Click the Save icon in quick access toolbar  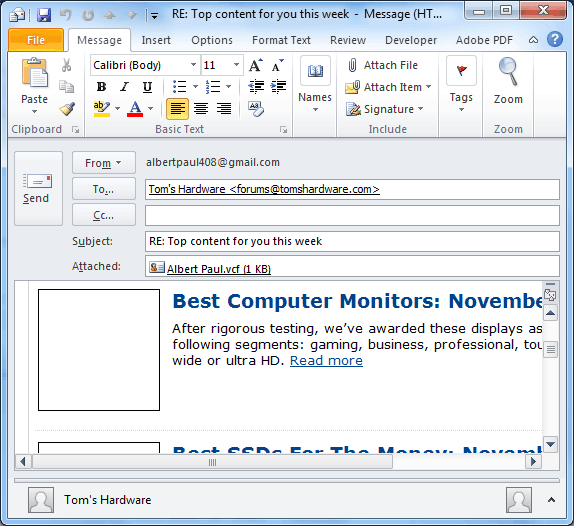click(x=44, y=15)
